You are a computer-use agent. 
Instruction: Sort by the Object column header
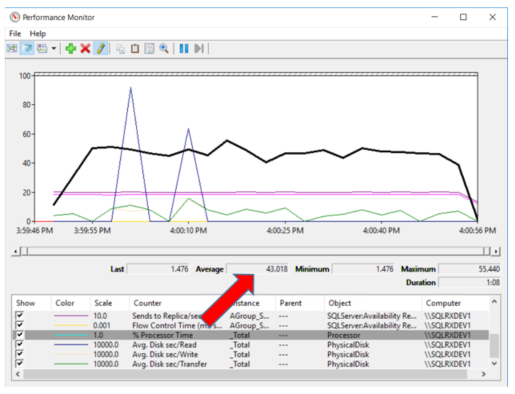pos(373,303)
